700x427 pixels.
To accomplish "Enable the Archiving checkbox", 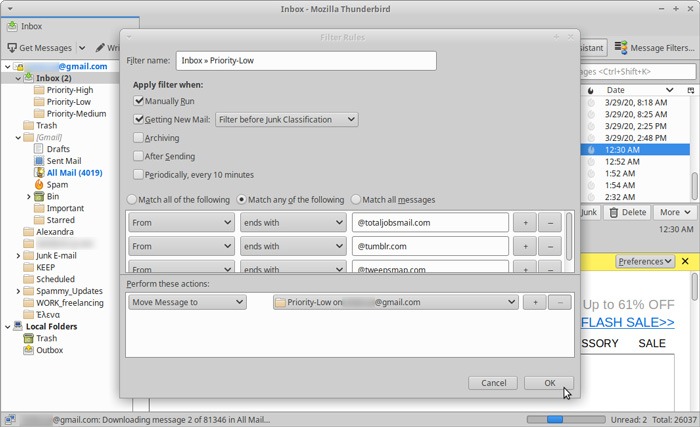I will pyautogui.click(x=138, y=138).
